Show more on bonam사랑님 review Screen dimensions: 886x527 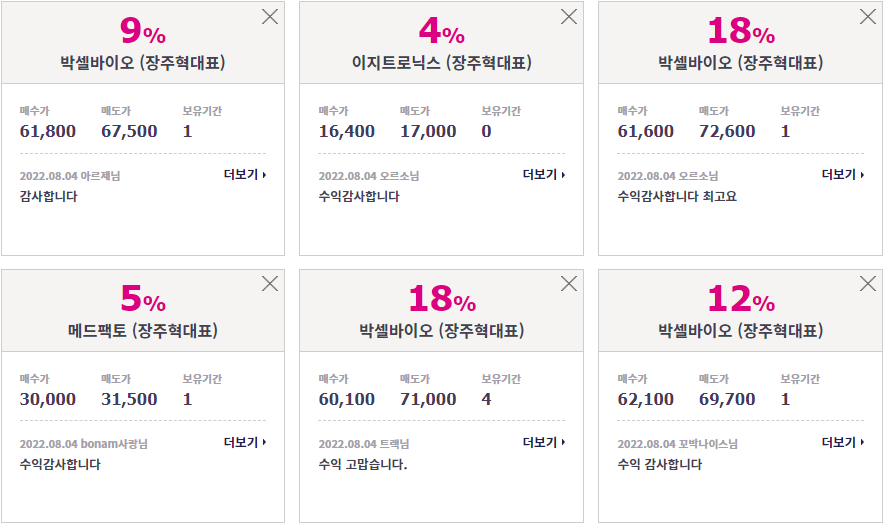245,442
